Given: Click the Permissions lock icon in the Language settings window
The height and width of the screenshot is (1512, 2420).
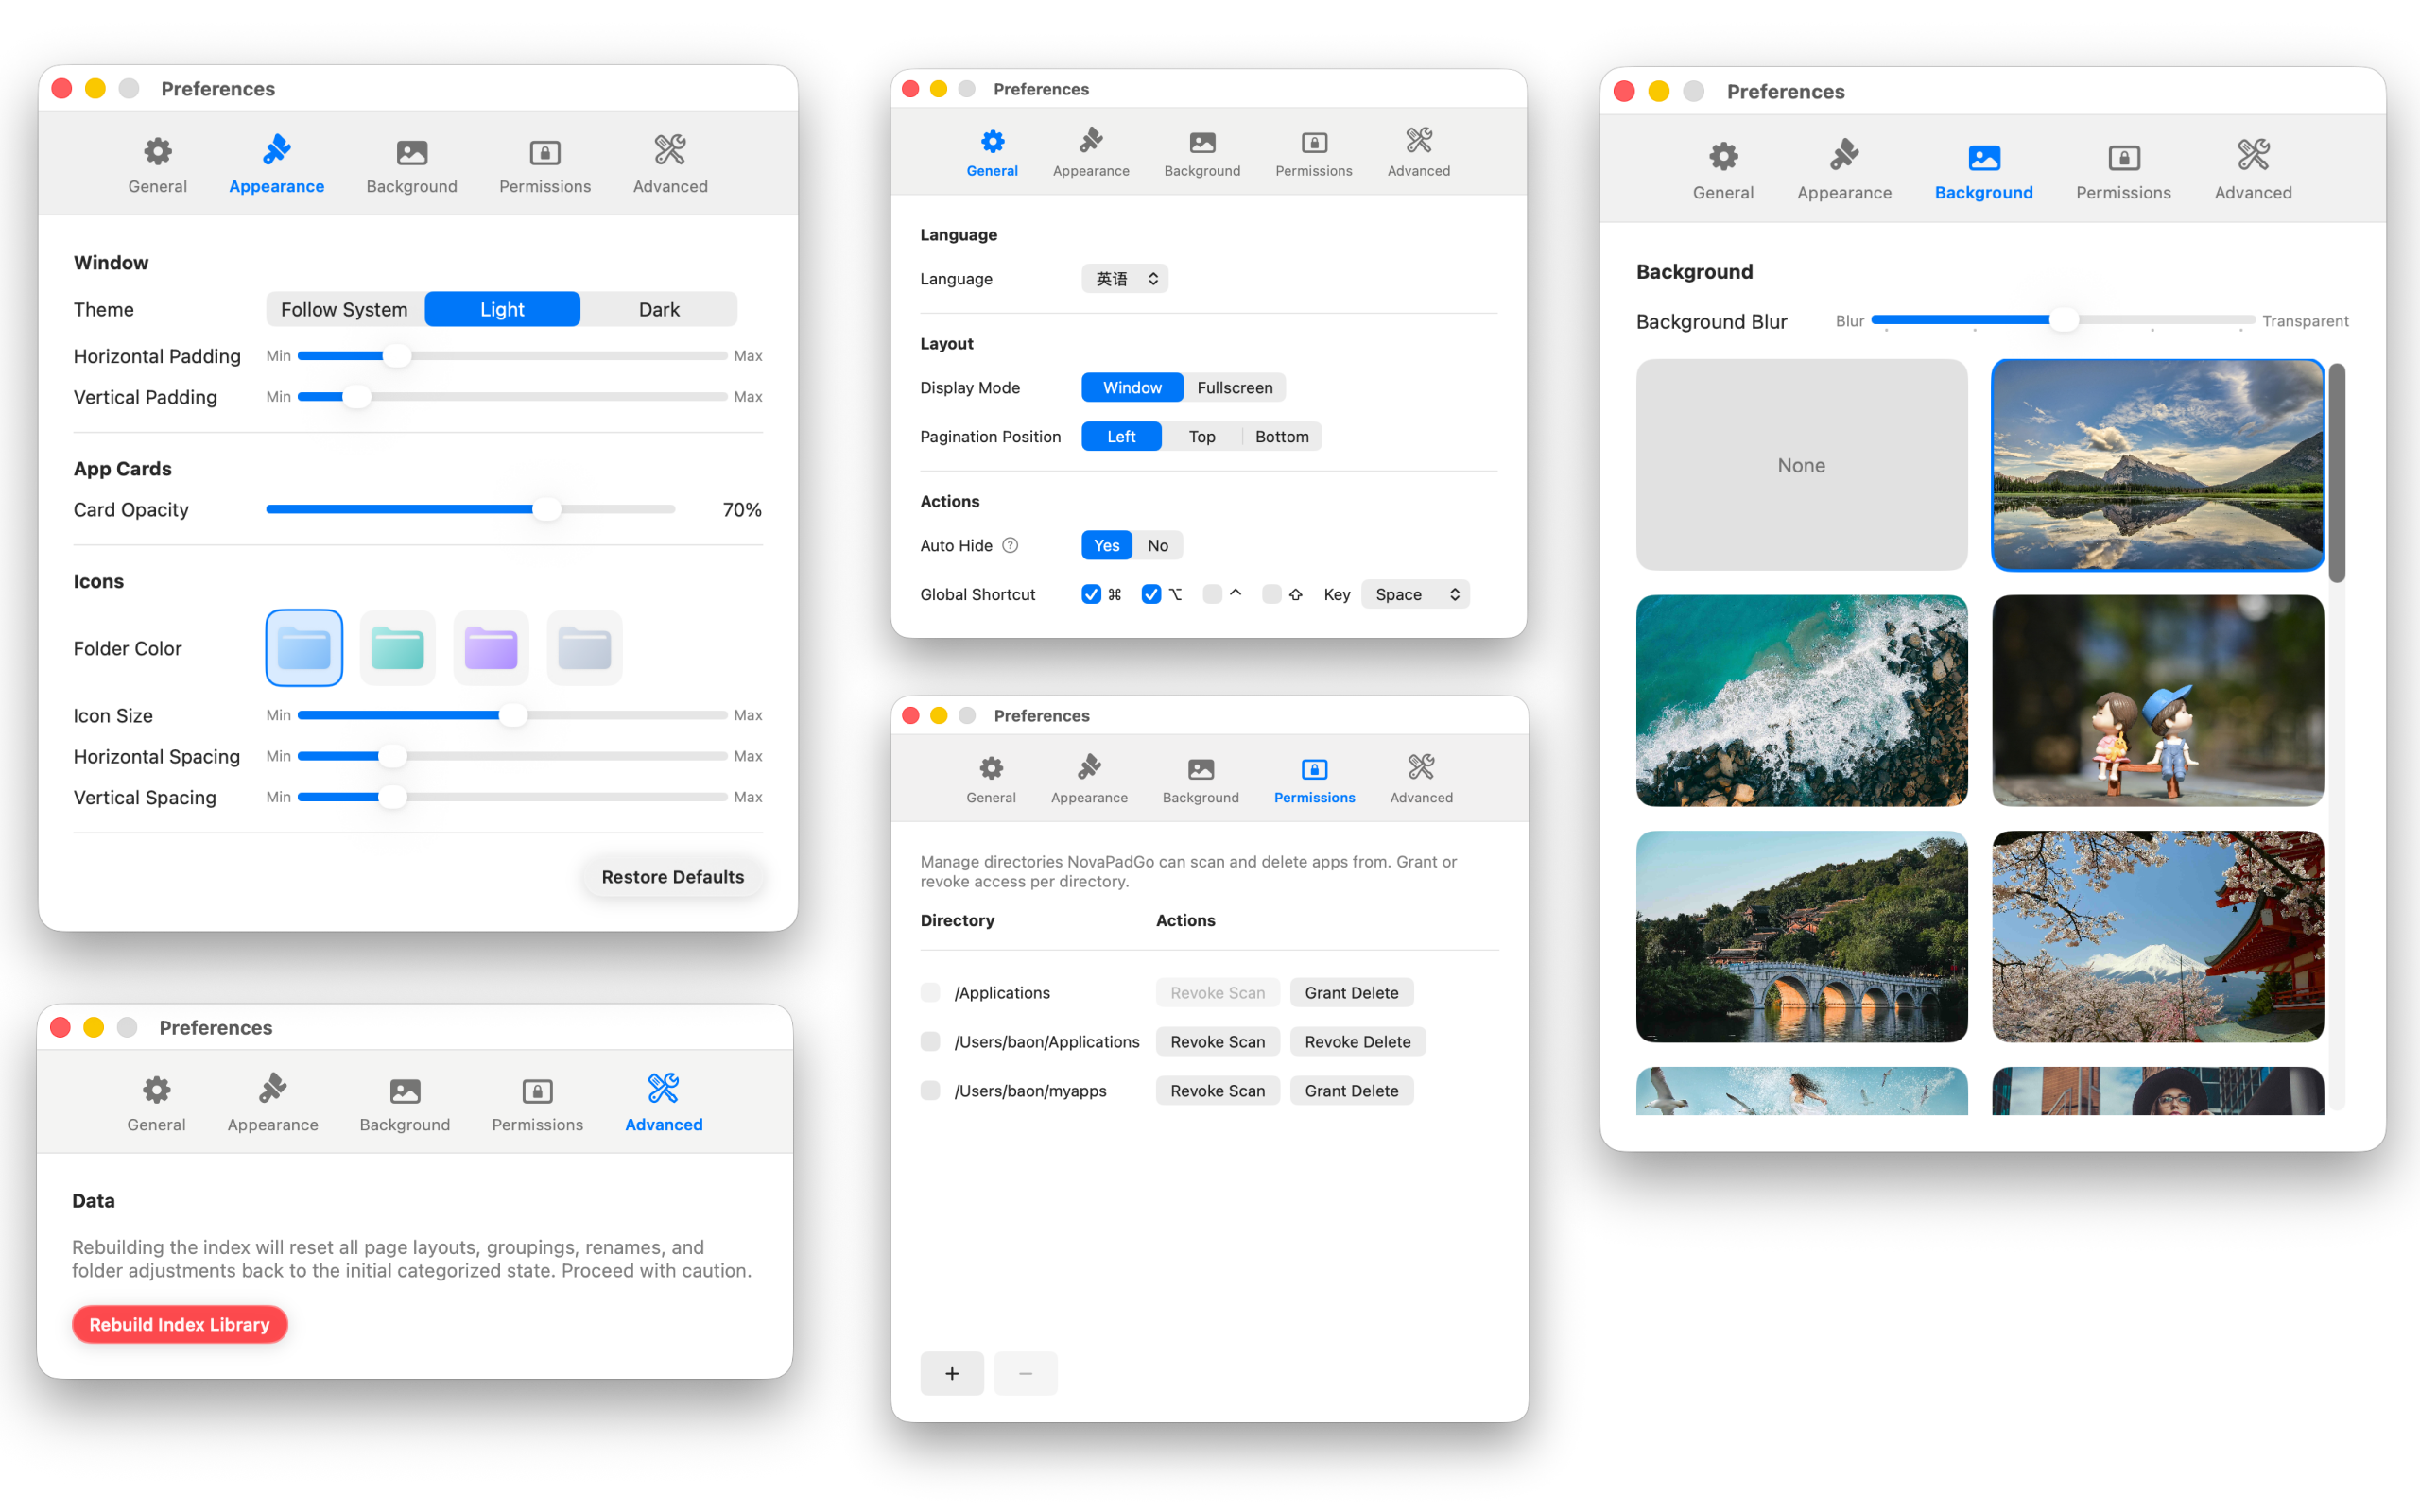Looking at the screenshot, I should 1313,142.
